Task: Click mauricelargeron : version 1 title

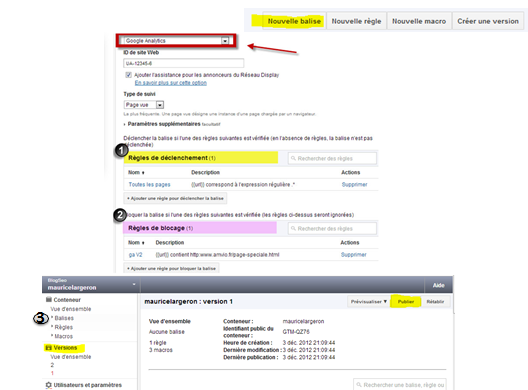Action: (189, 301)
